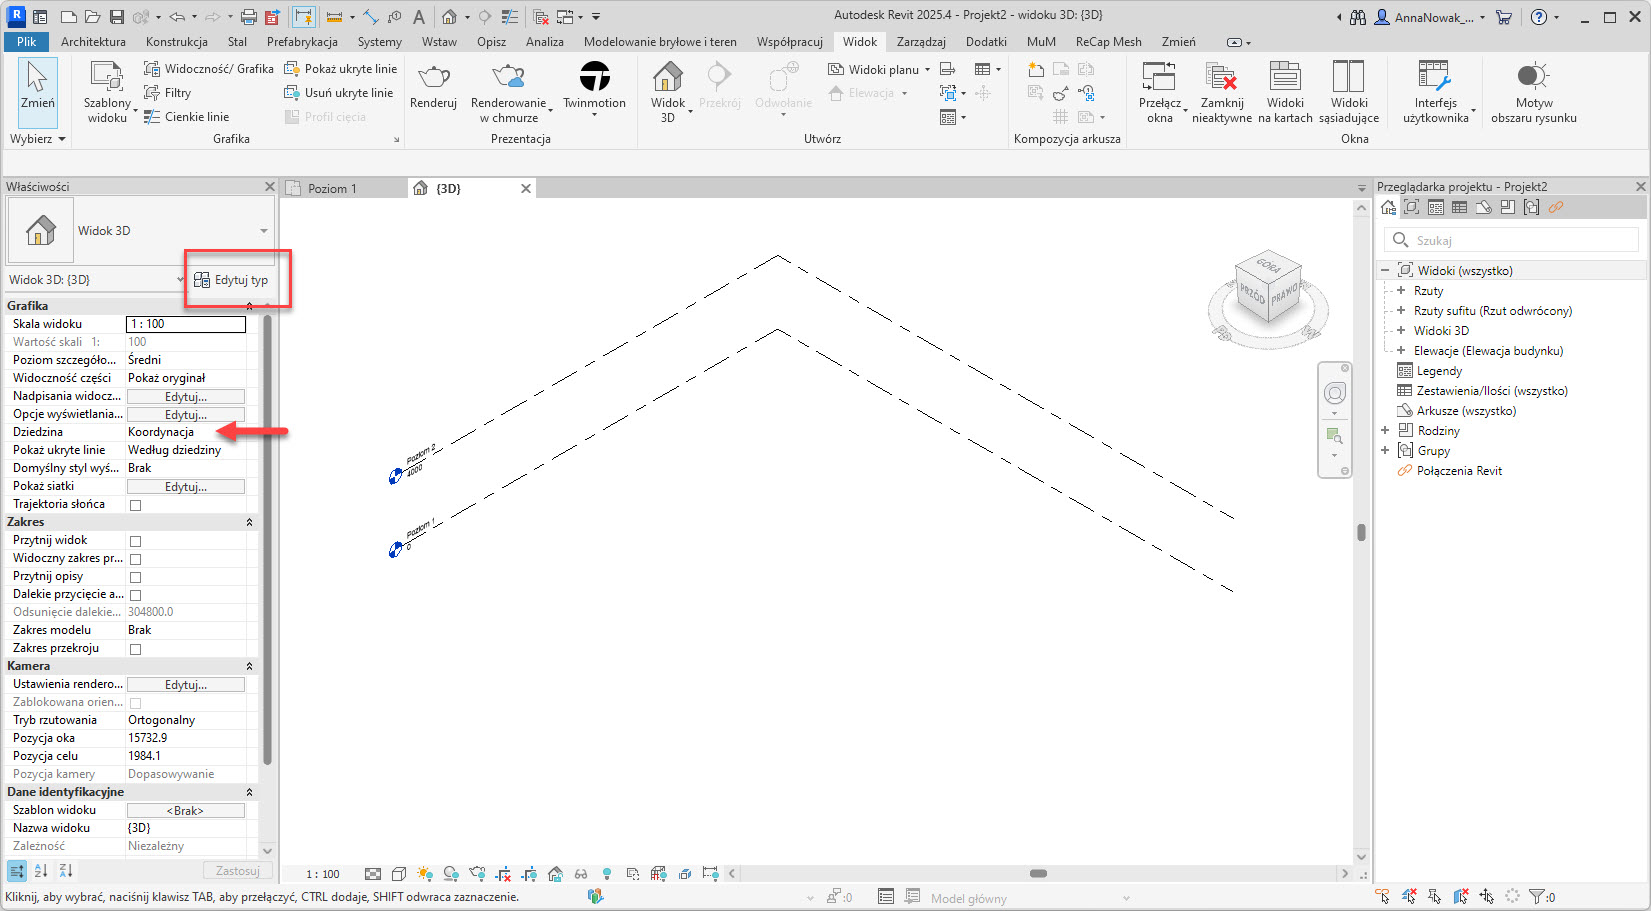Click Zamknij nieaktywne windows icon
This screenshot has height=911, width=1651.
click(x=1221, y=77)
